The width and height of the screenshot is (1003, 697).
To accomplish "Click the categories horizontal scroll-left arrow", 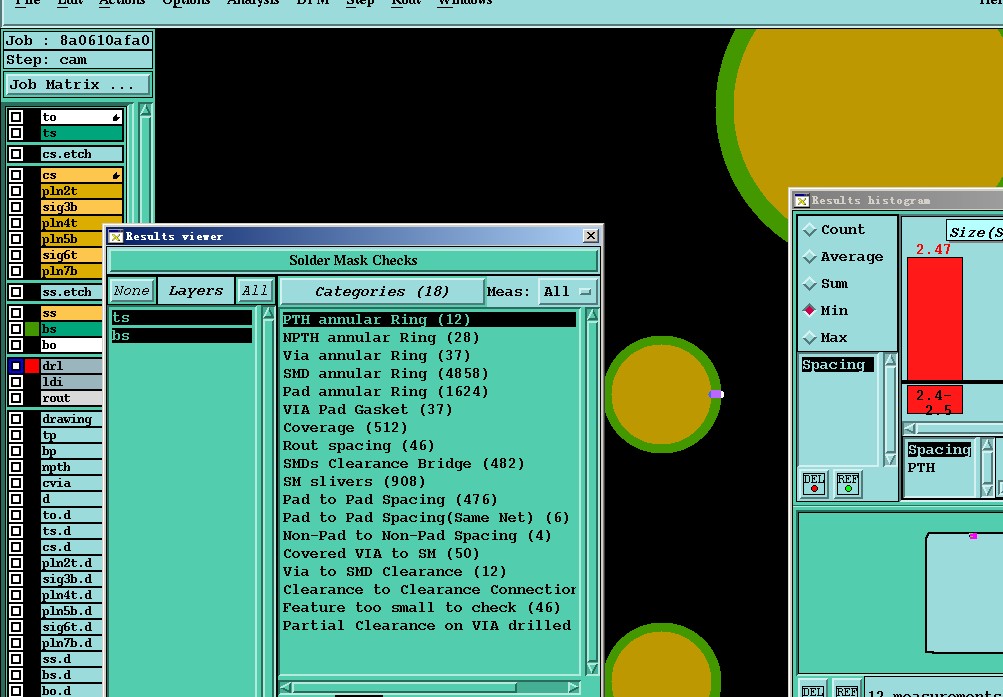I will pos(287,687).
